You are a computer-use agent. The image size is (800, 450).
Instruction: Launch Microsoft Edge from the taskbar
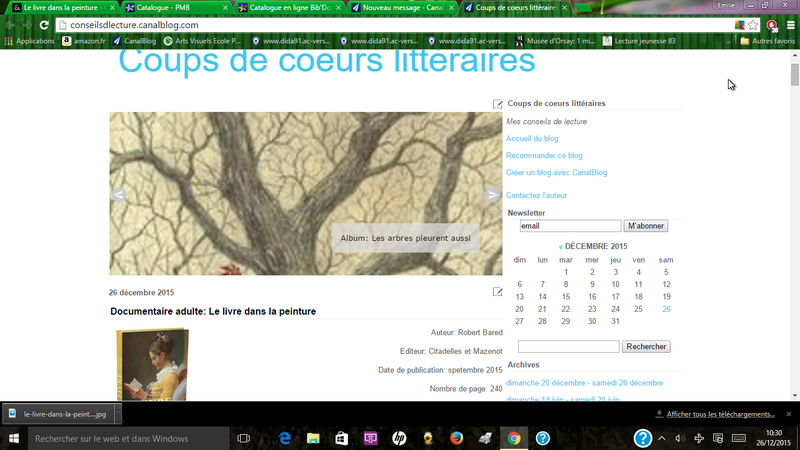pyautogui.click(x=285, y=438)
